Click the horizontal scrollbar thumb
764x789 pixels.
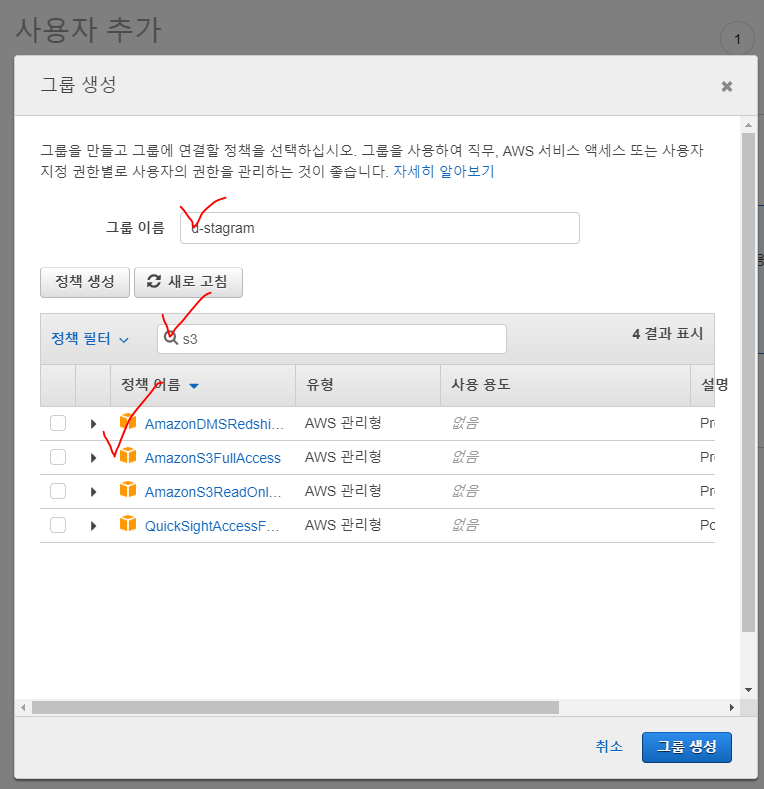click(x=295, y=707)
